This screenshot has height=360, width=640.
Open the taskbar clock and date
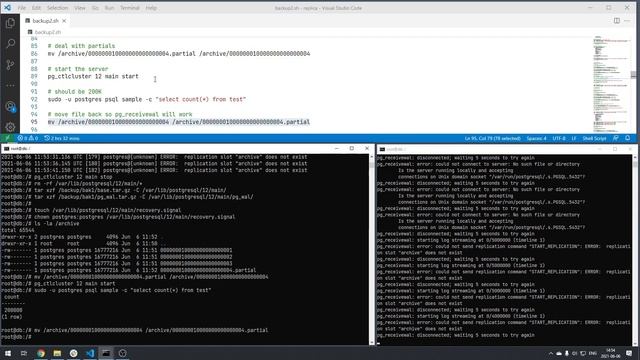610,353
